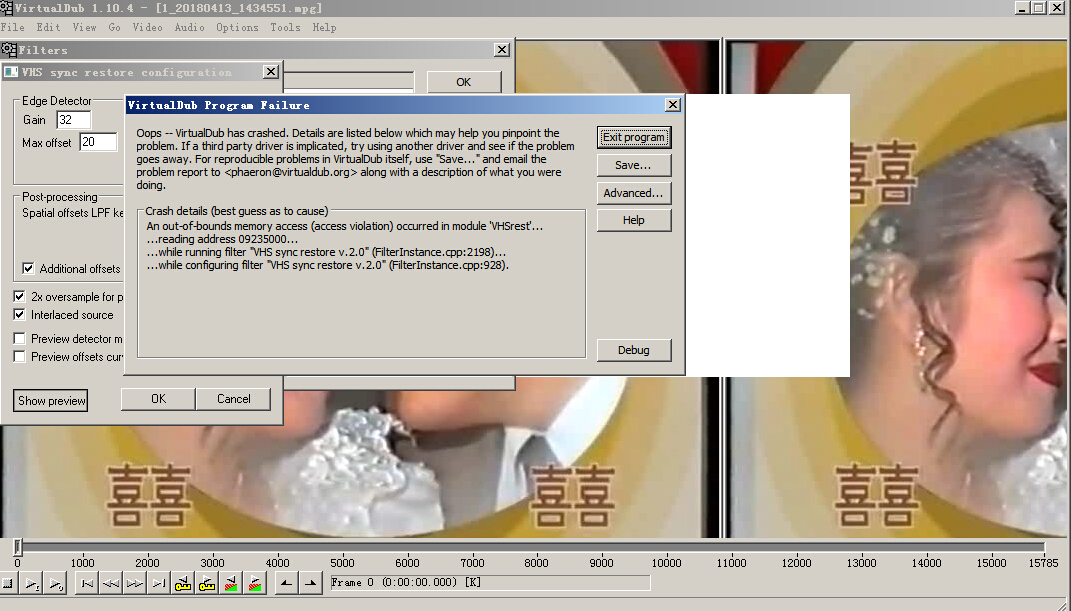Click Help in the crash dialog
The height and width of the screenshot is (611, 1071).
click(634, 221)
